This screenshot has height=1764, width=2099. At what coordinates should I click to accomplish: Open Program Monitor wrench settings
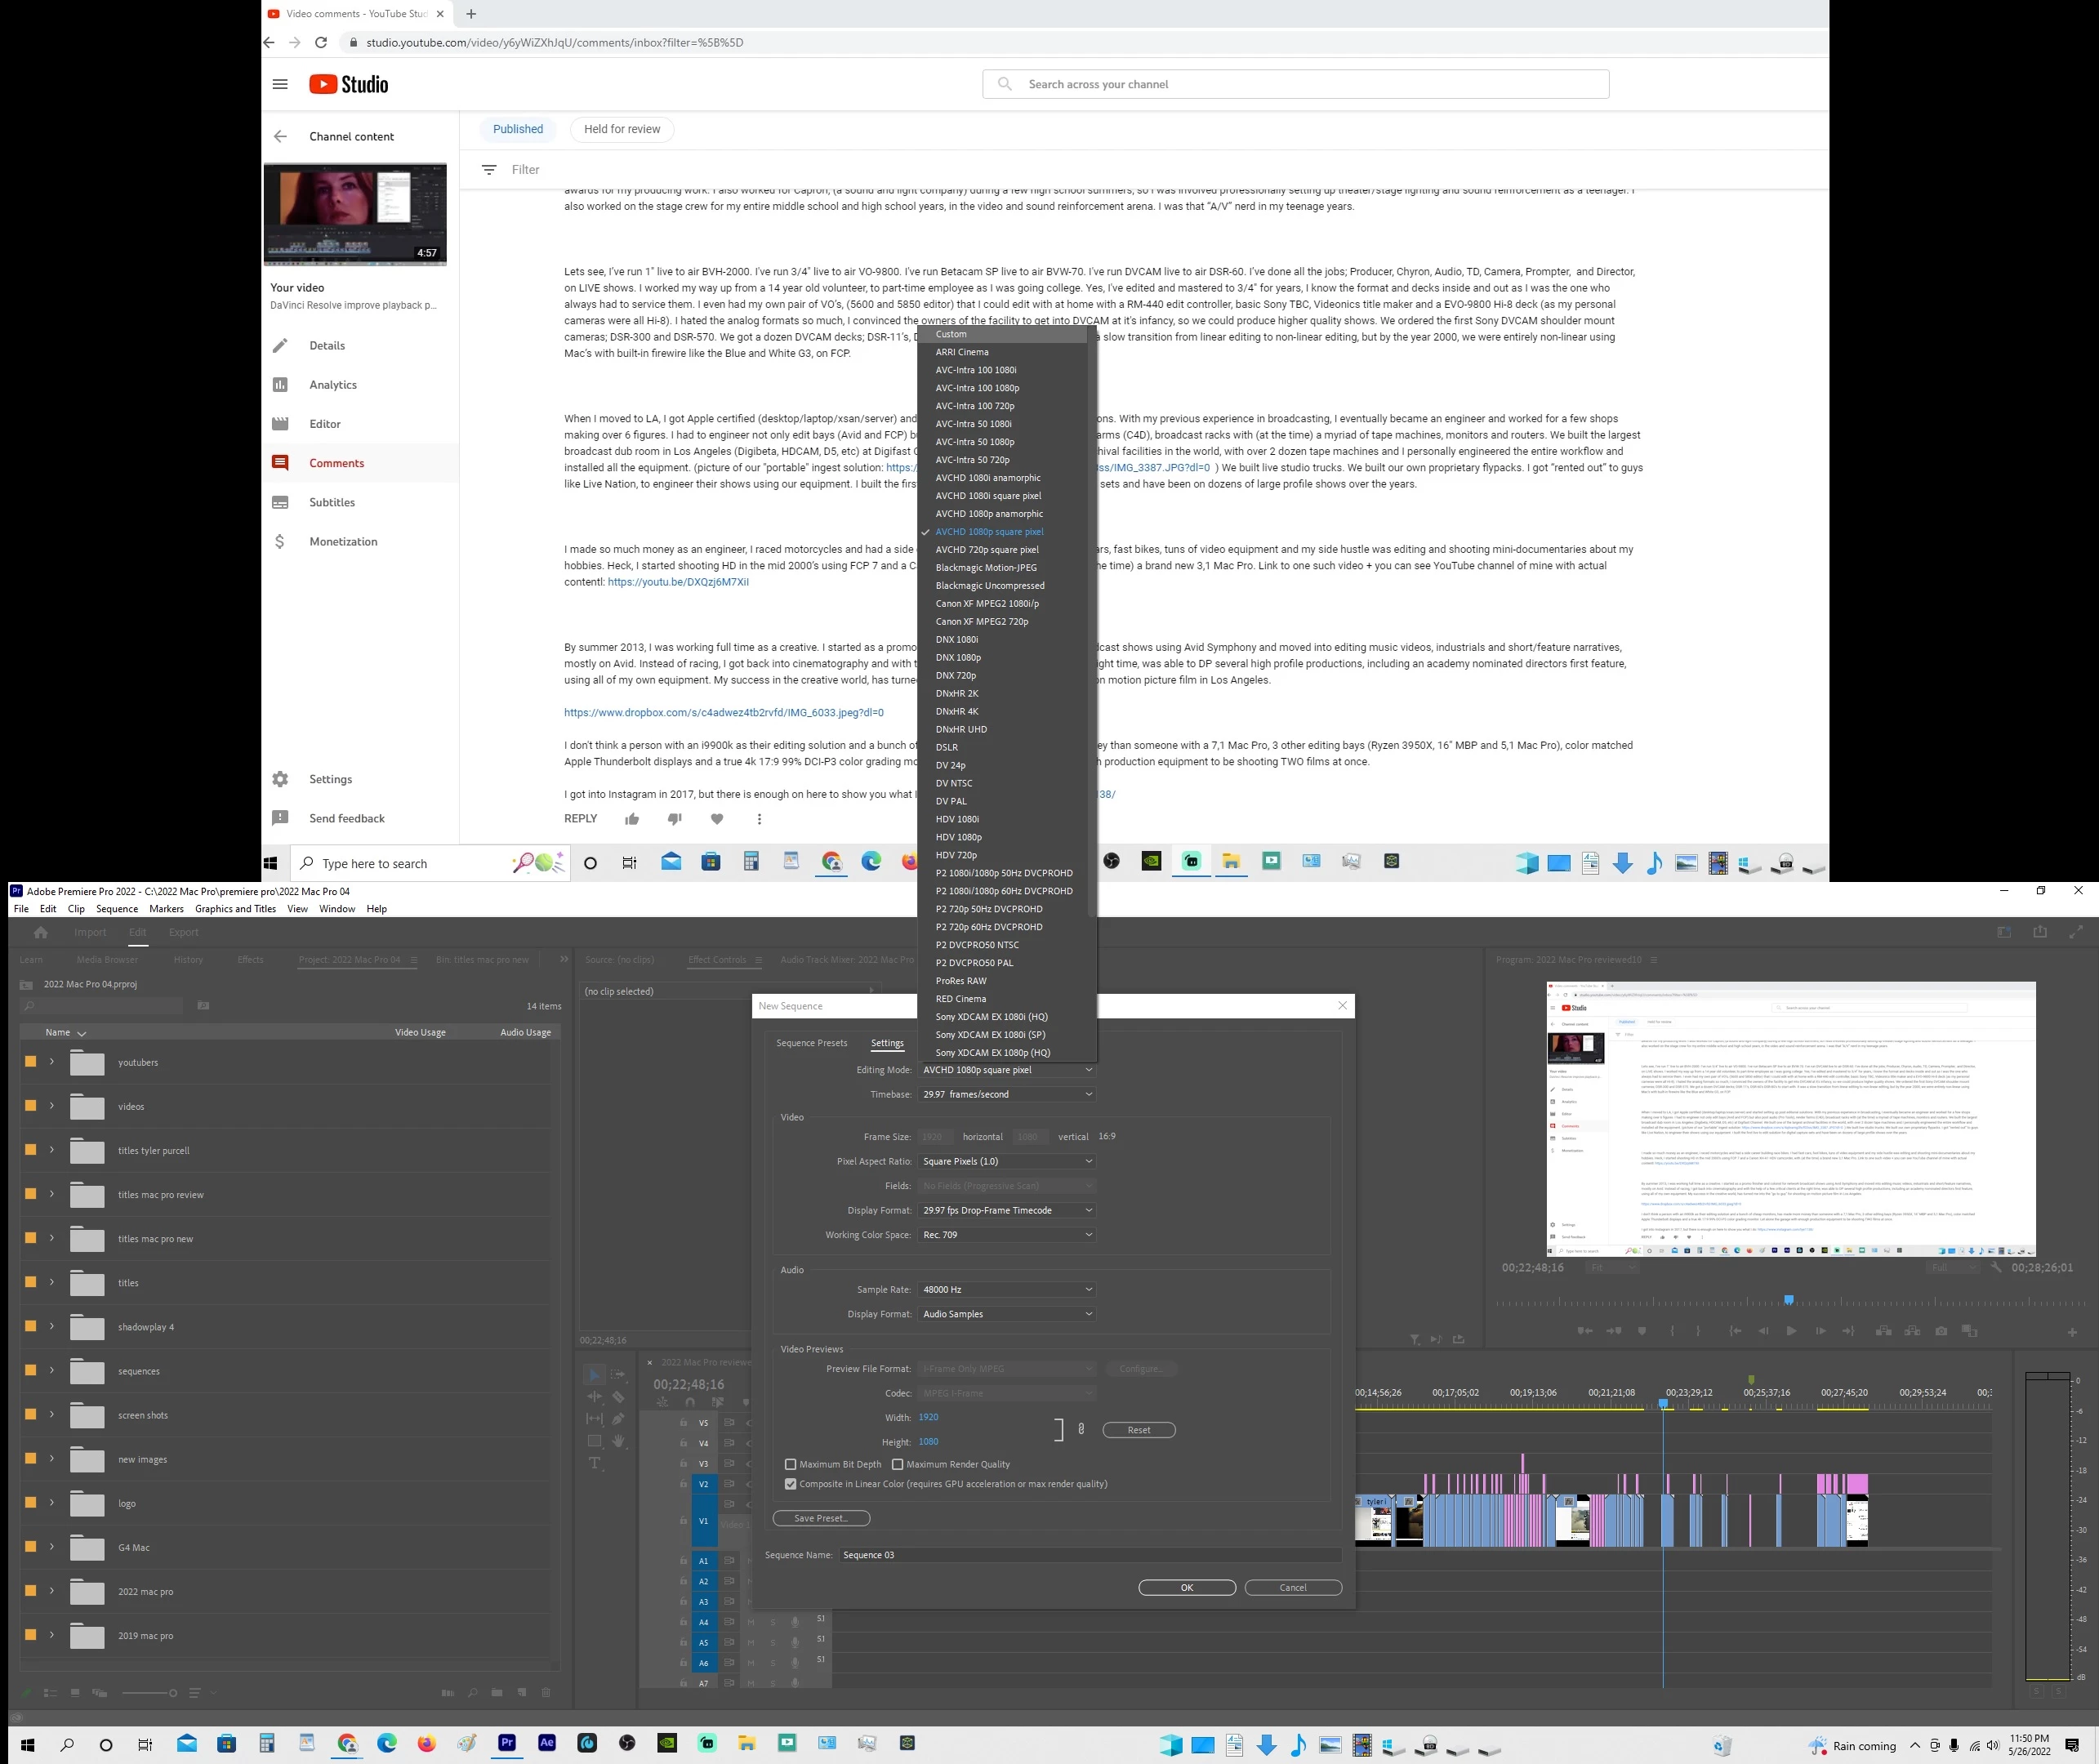[x=1996, y=1267]
